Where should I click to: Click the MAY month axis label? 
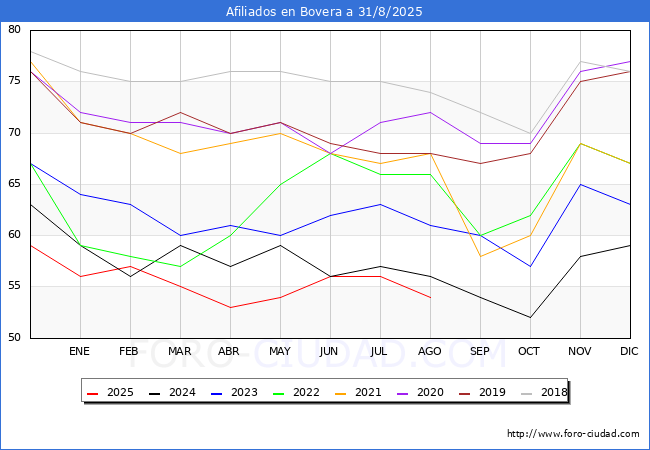280,351
